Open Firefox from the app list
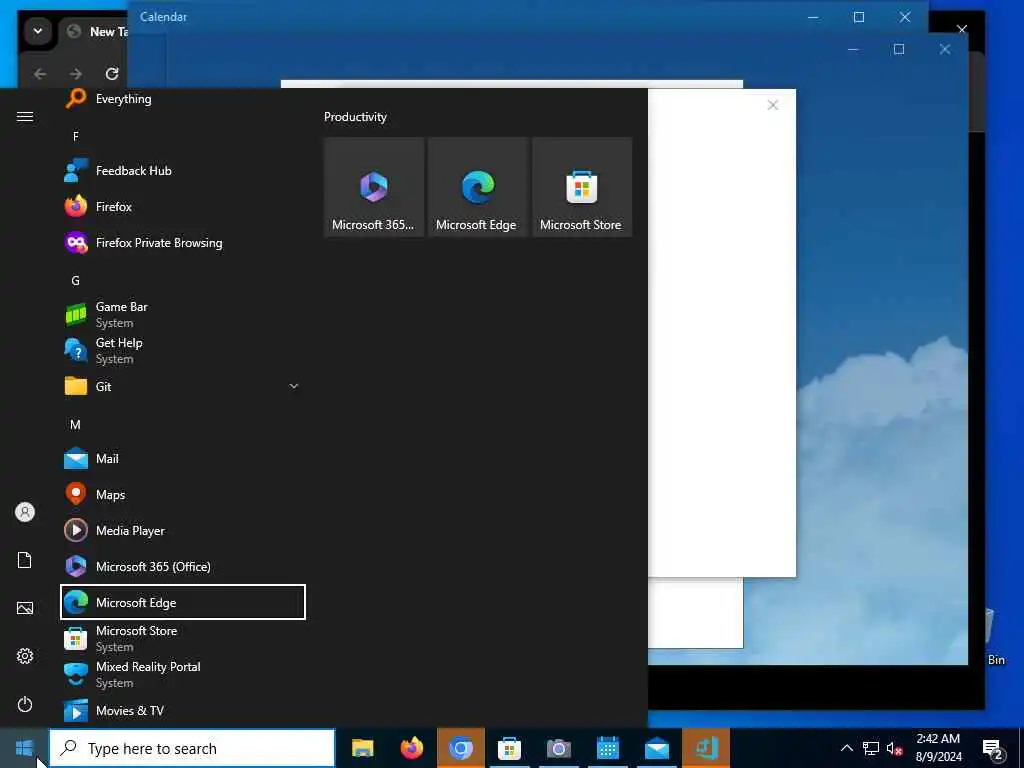 point(183,207)
